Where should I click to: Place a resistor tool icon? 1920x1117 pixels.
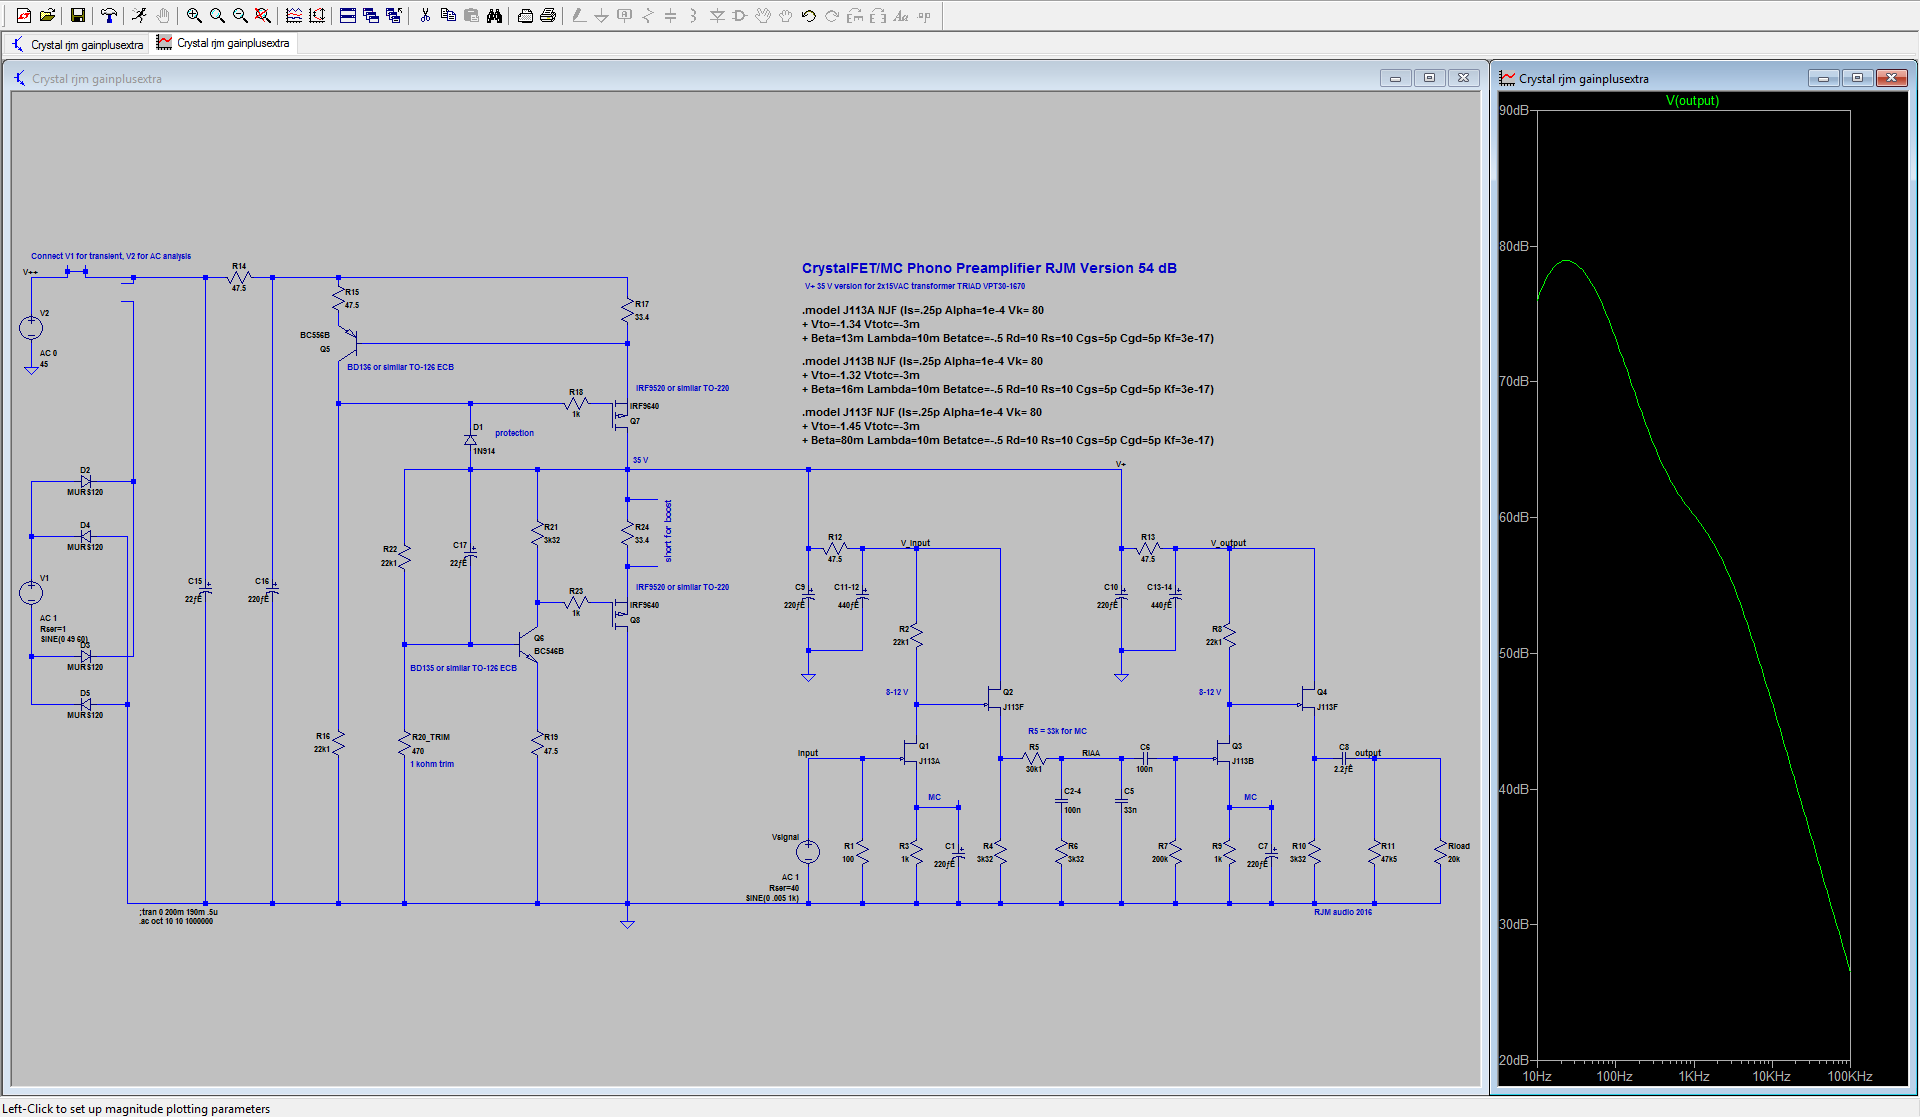(648, 15)
